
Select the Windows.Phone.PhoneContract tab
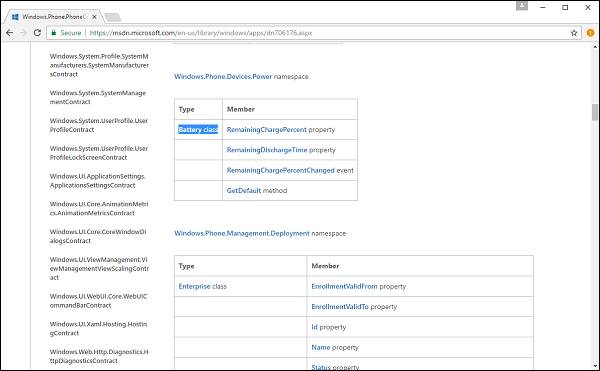click(x=52, y=17)
